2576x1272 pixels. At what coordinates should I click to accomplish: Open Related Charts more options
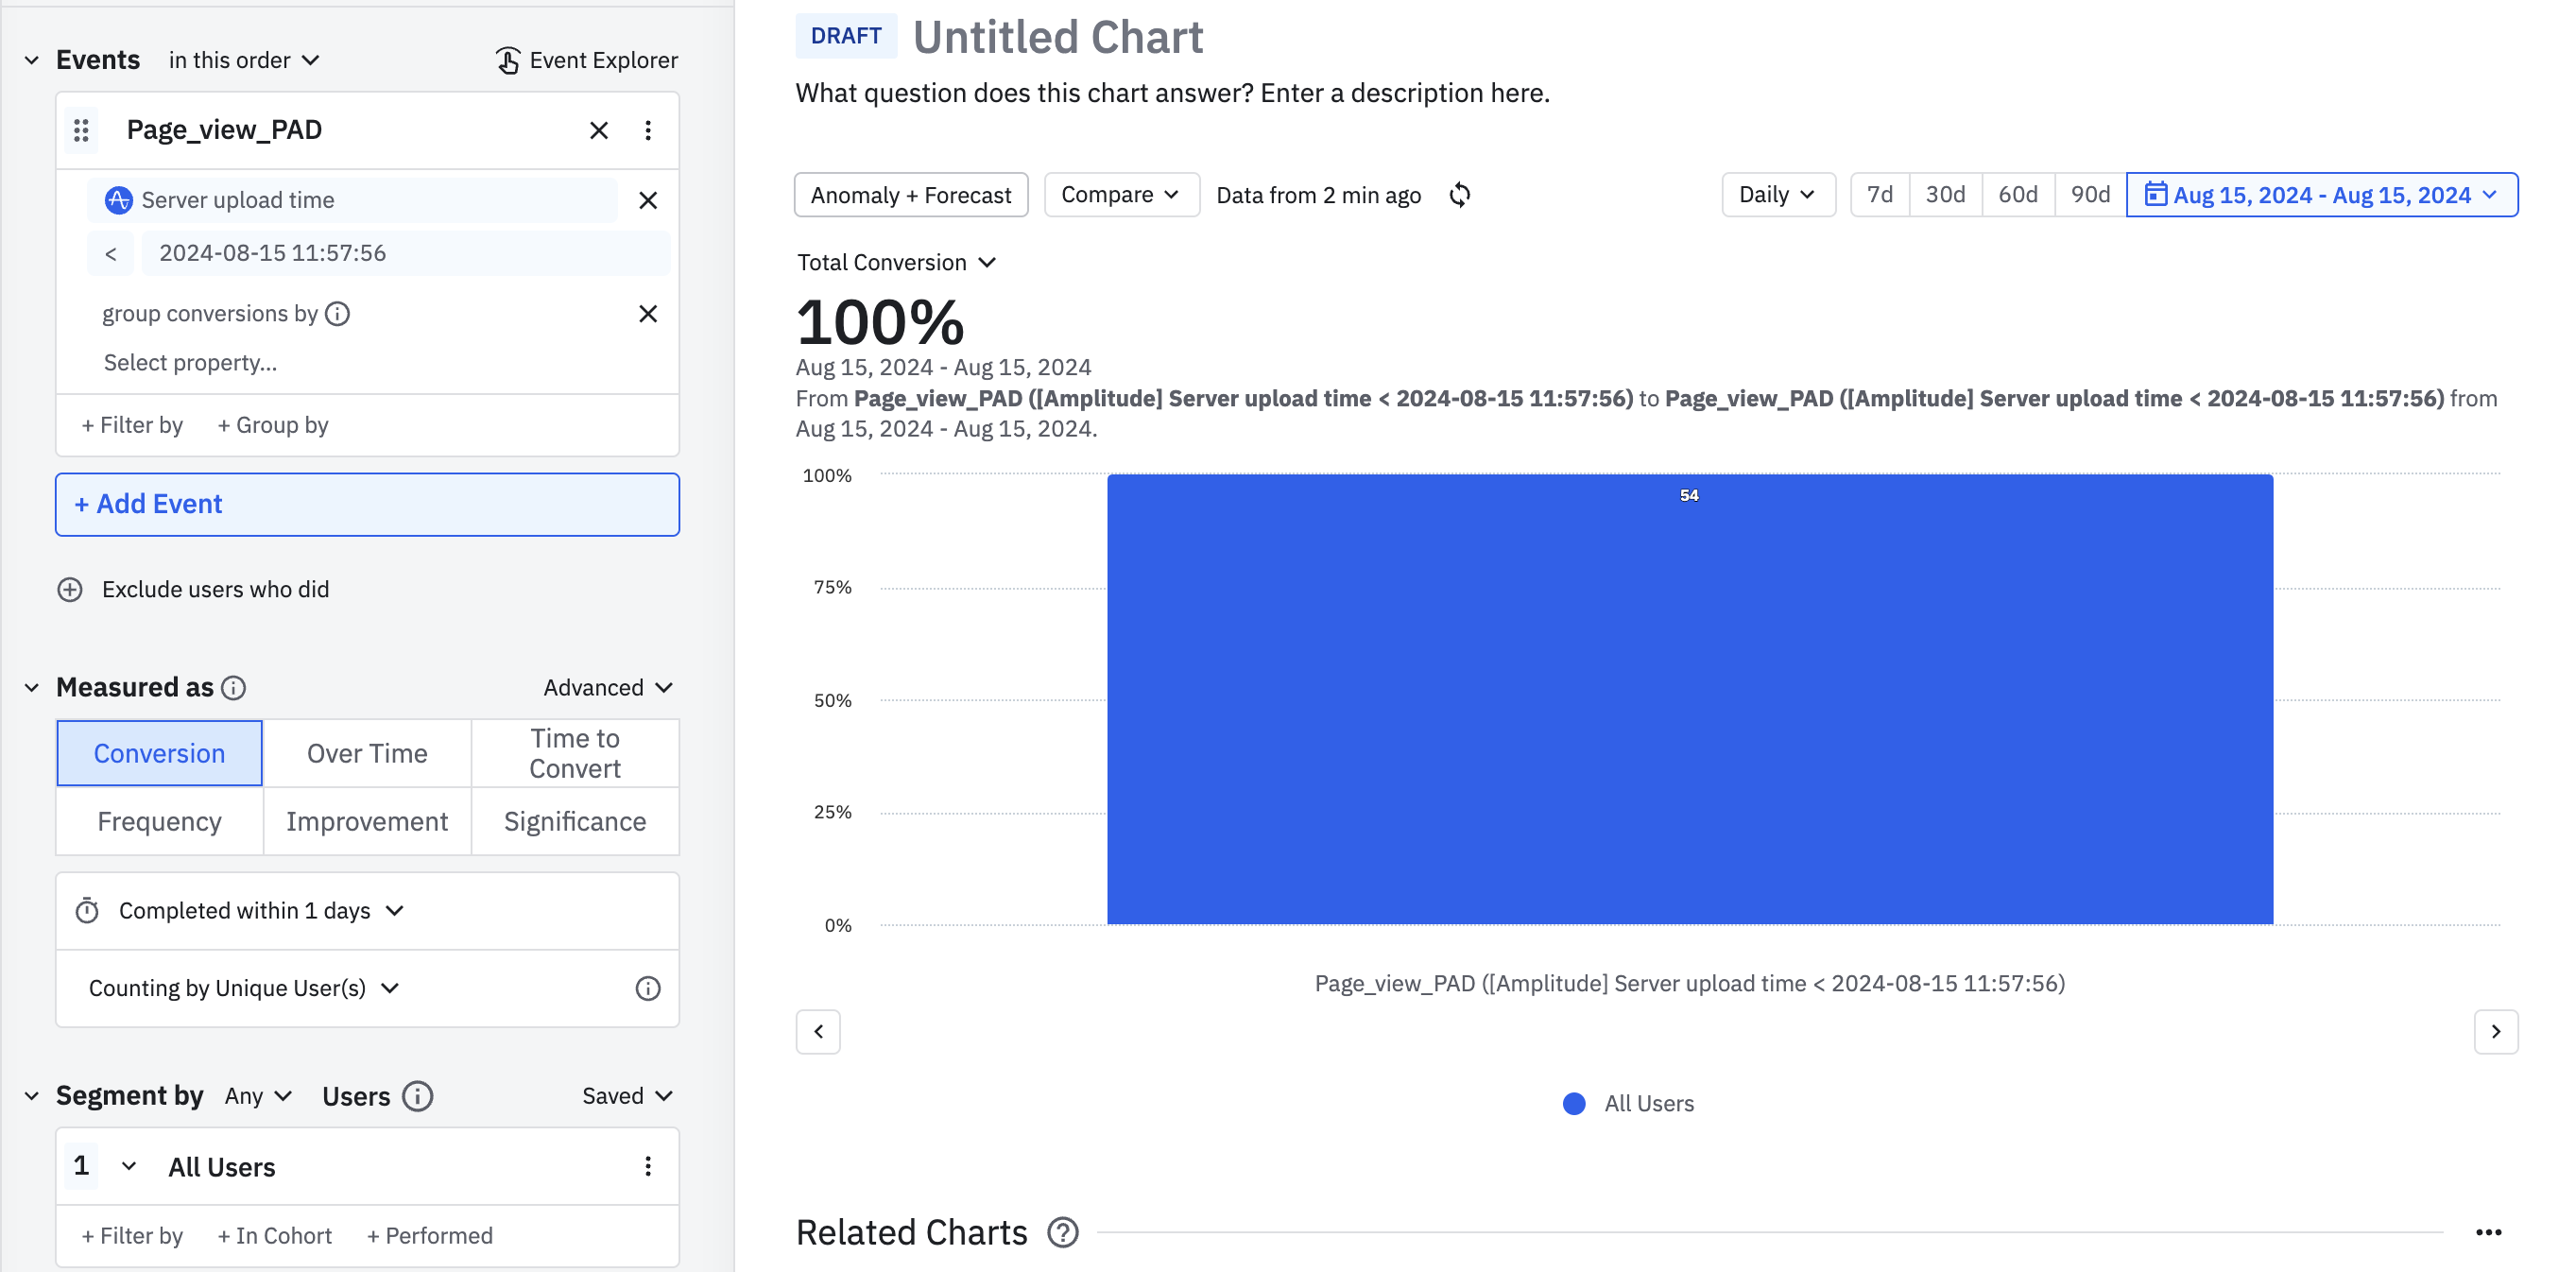2488,1232
